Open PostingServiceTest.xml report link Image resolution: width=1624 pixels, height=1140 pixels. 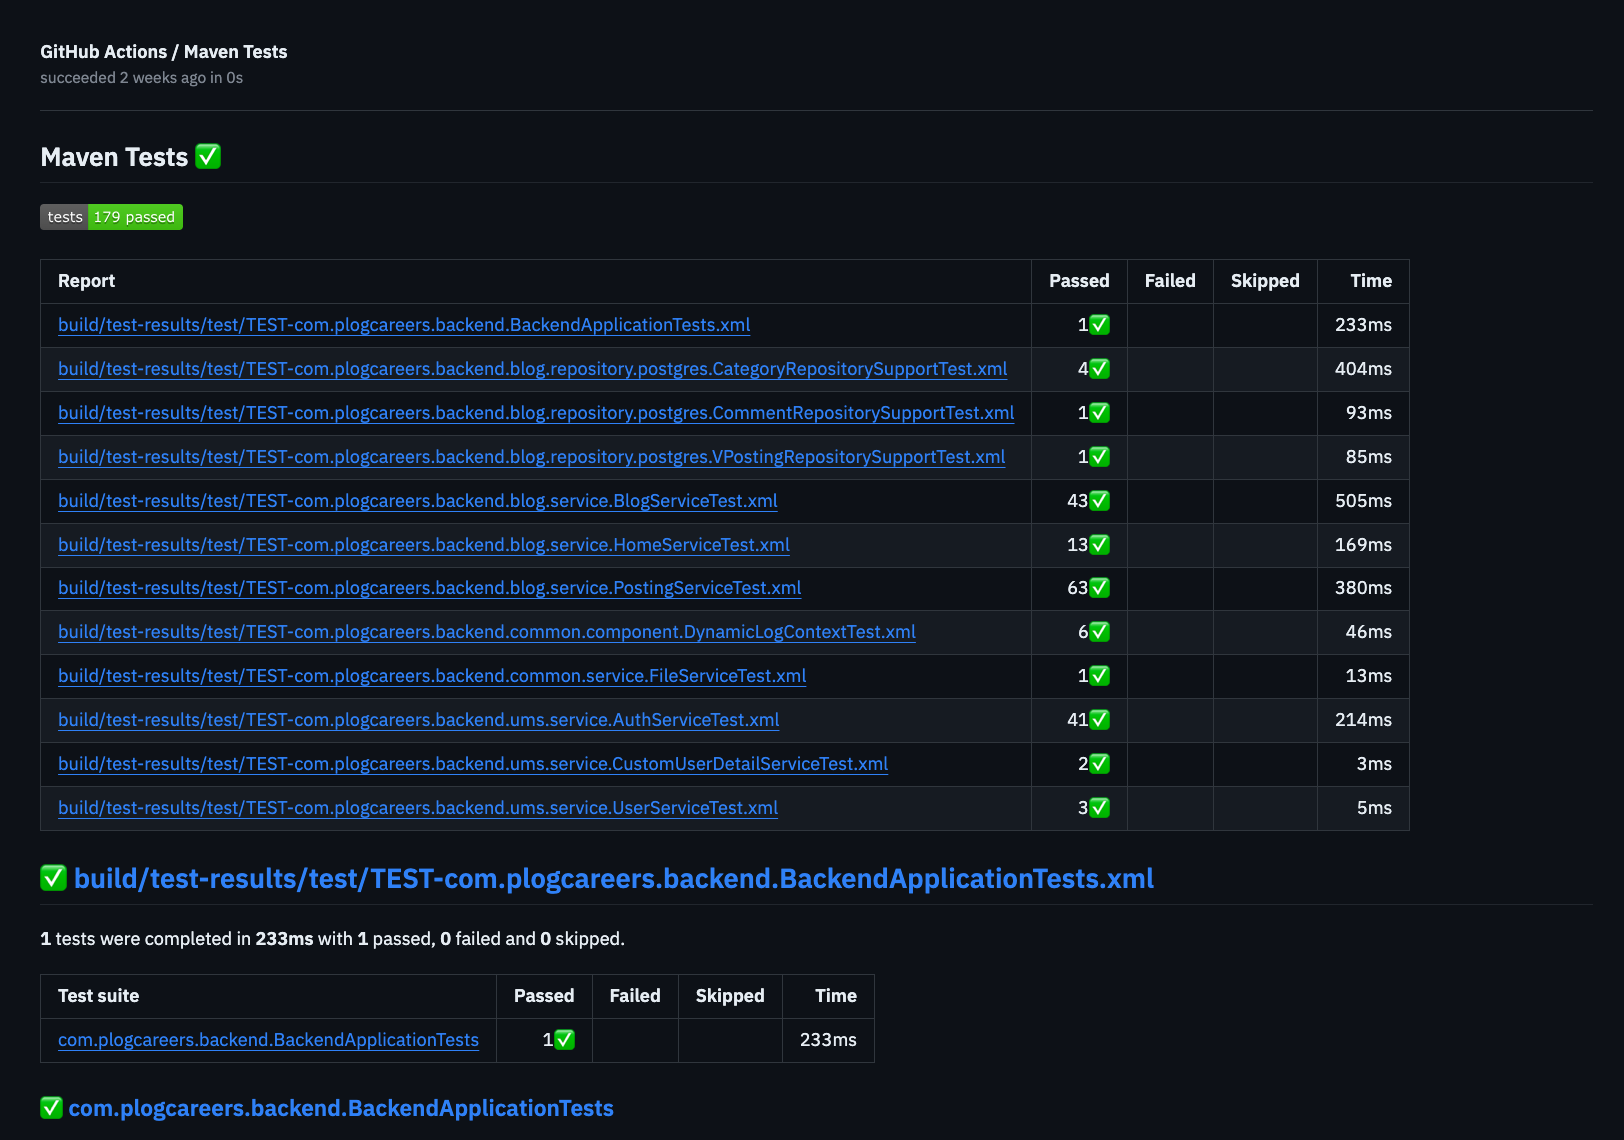[x=429, y=588]
